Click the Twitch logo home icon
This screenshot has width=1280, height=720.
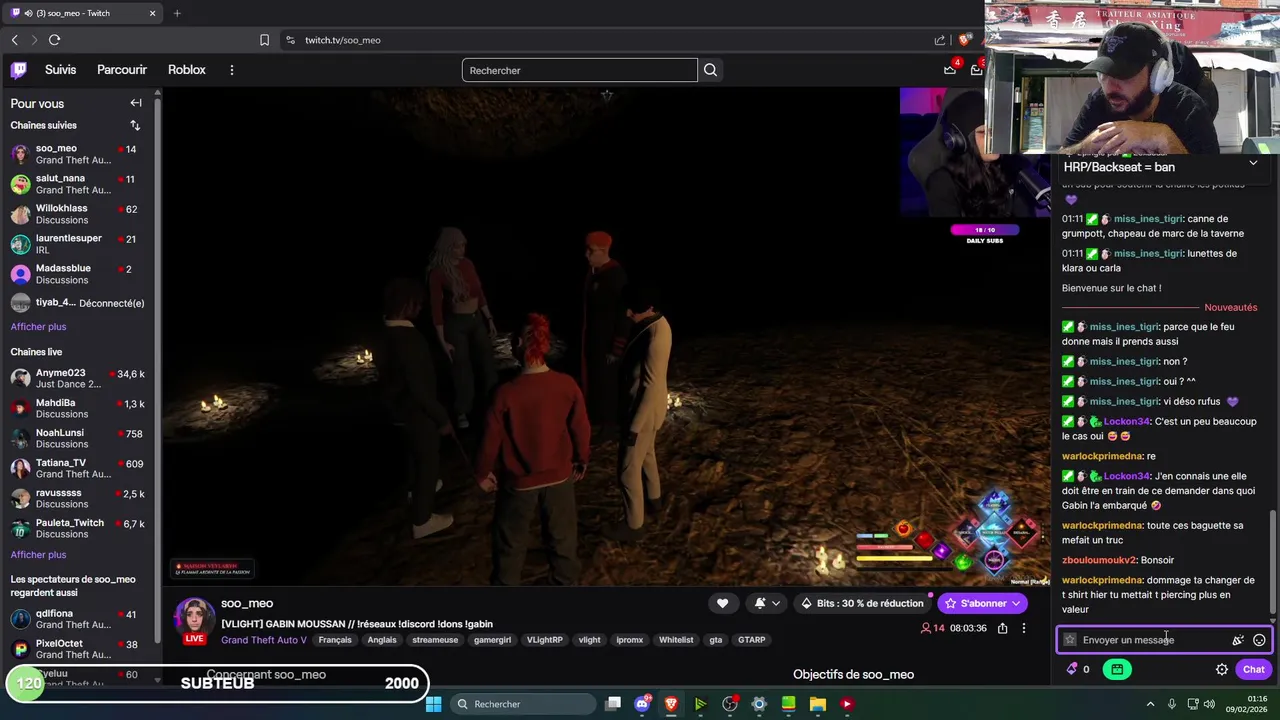point(19,70)
